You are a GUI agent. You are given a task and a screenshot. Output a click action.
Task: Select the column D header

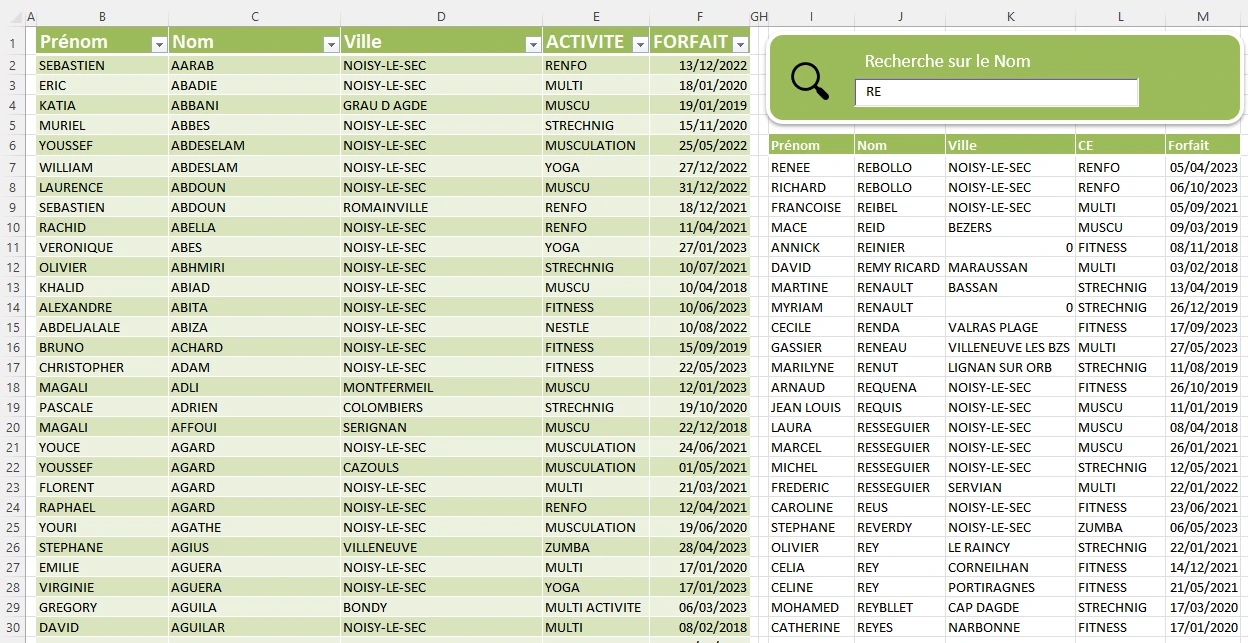(x=441, y=16)
